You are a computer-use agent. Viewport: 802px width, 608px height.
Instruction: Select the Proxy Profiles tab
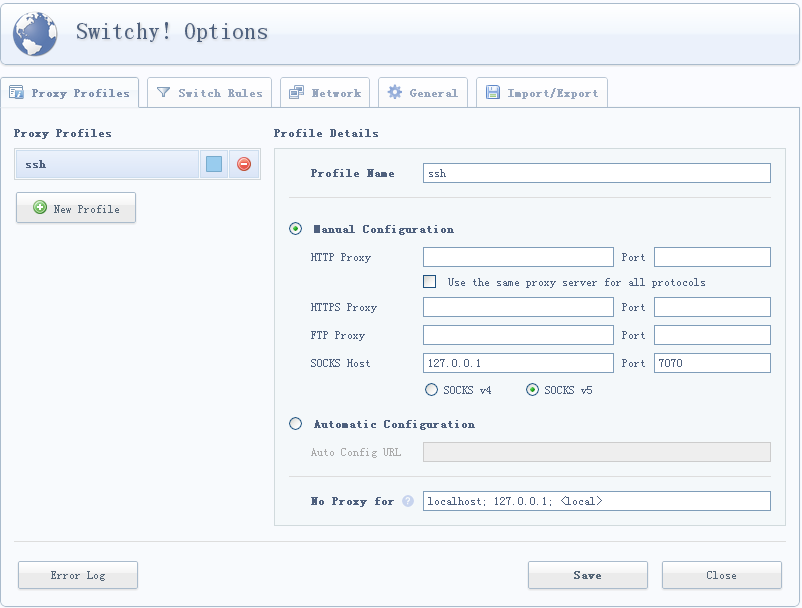point(70,93)
